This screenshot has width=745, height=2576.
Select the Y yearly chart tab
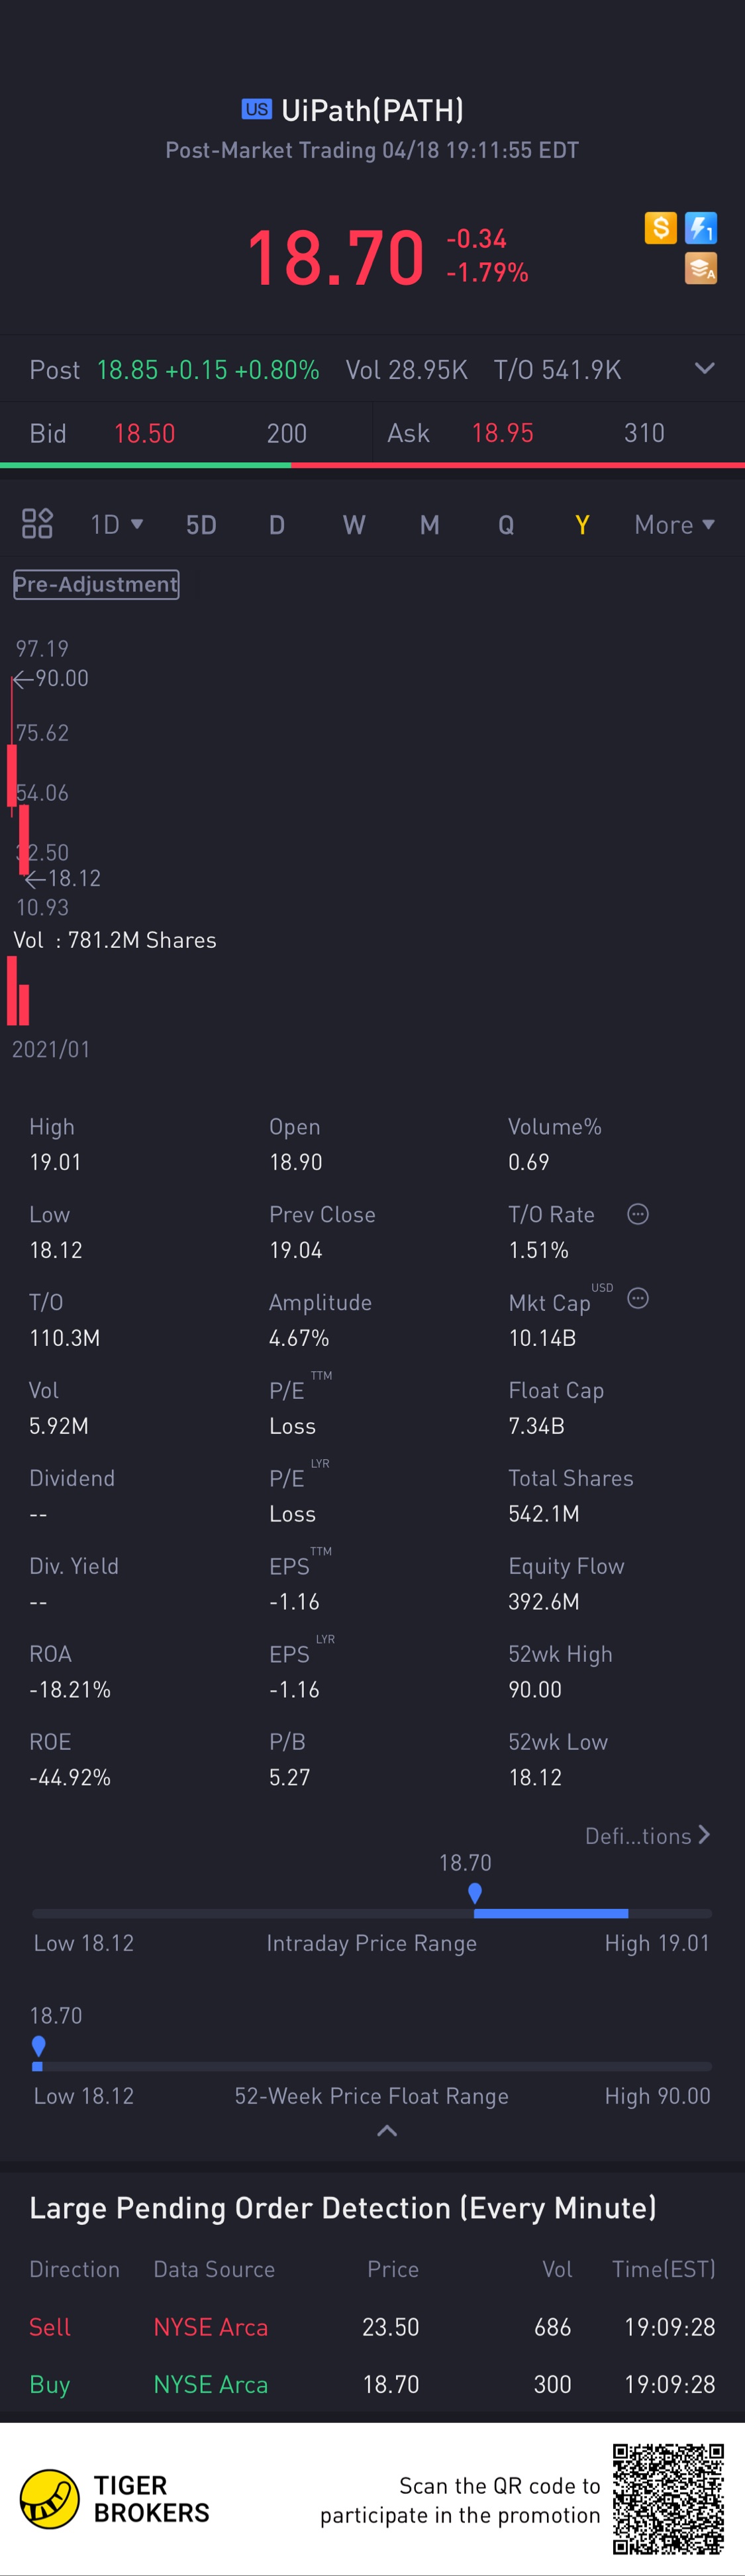pyautogui.click(x=582, y=525)
